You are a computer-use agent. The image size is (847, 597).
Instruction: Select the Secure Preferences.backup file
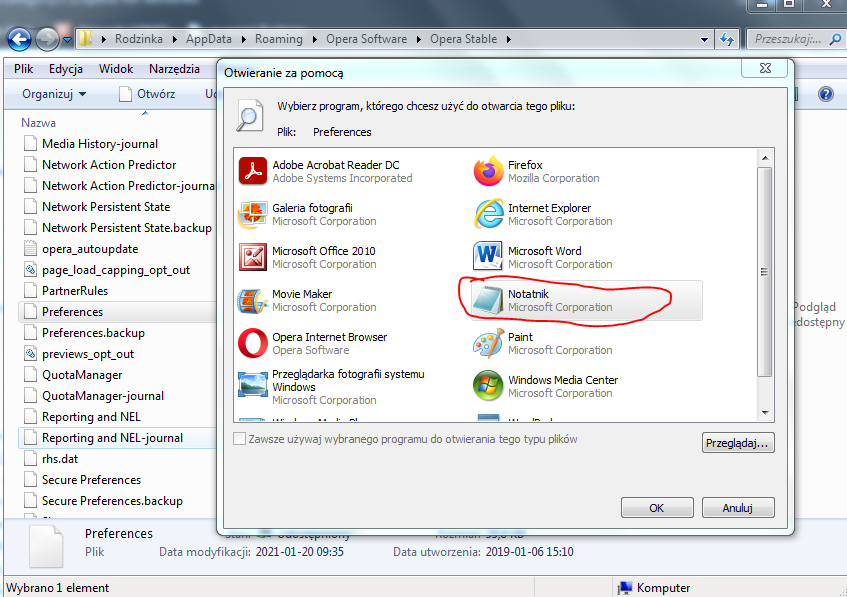[112, 501]
